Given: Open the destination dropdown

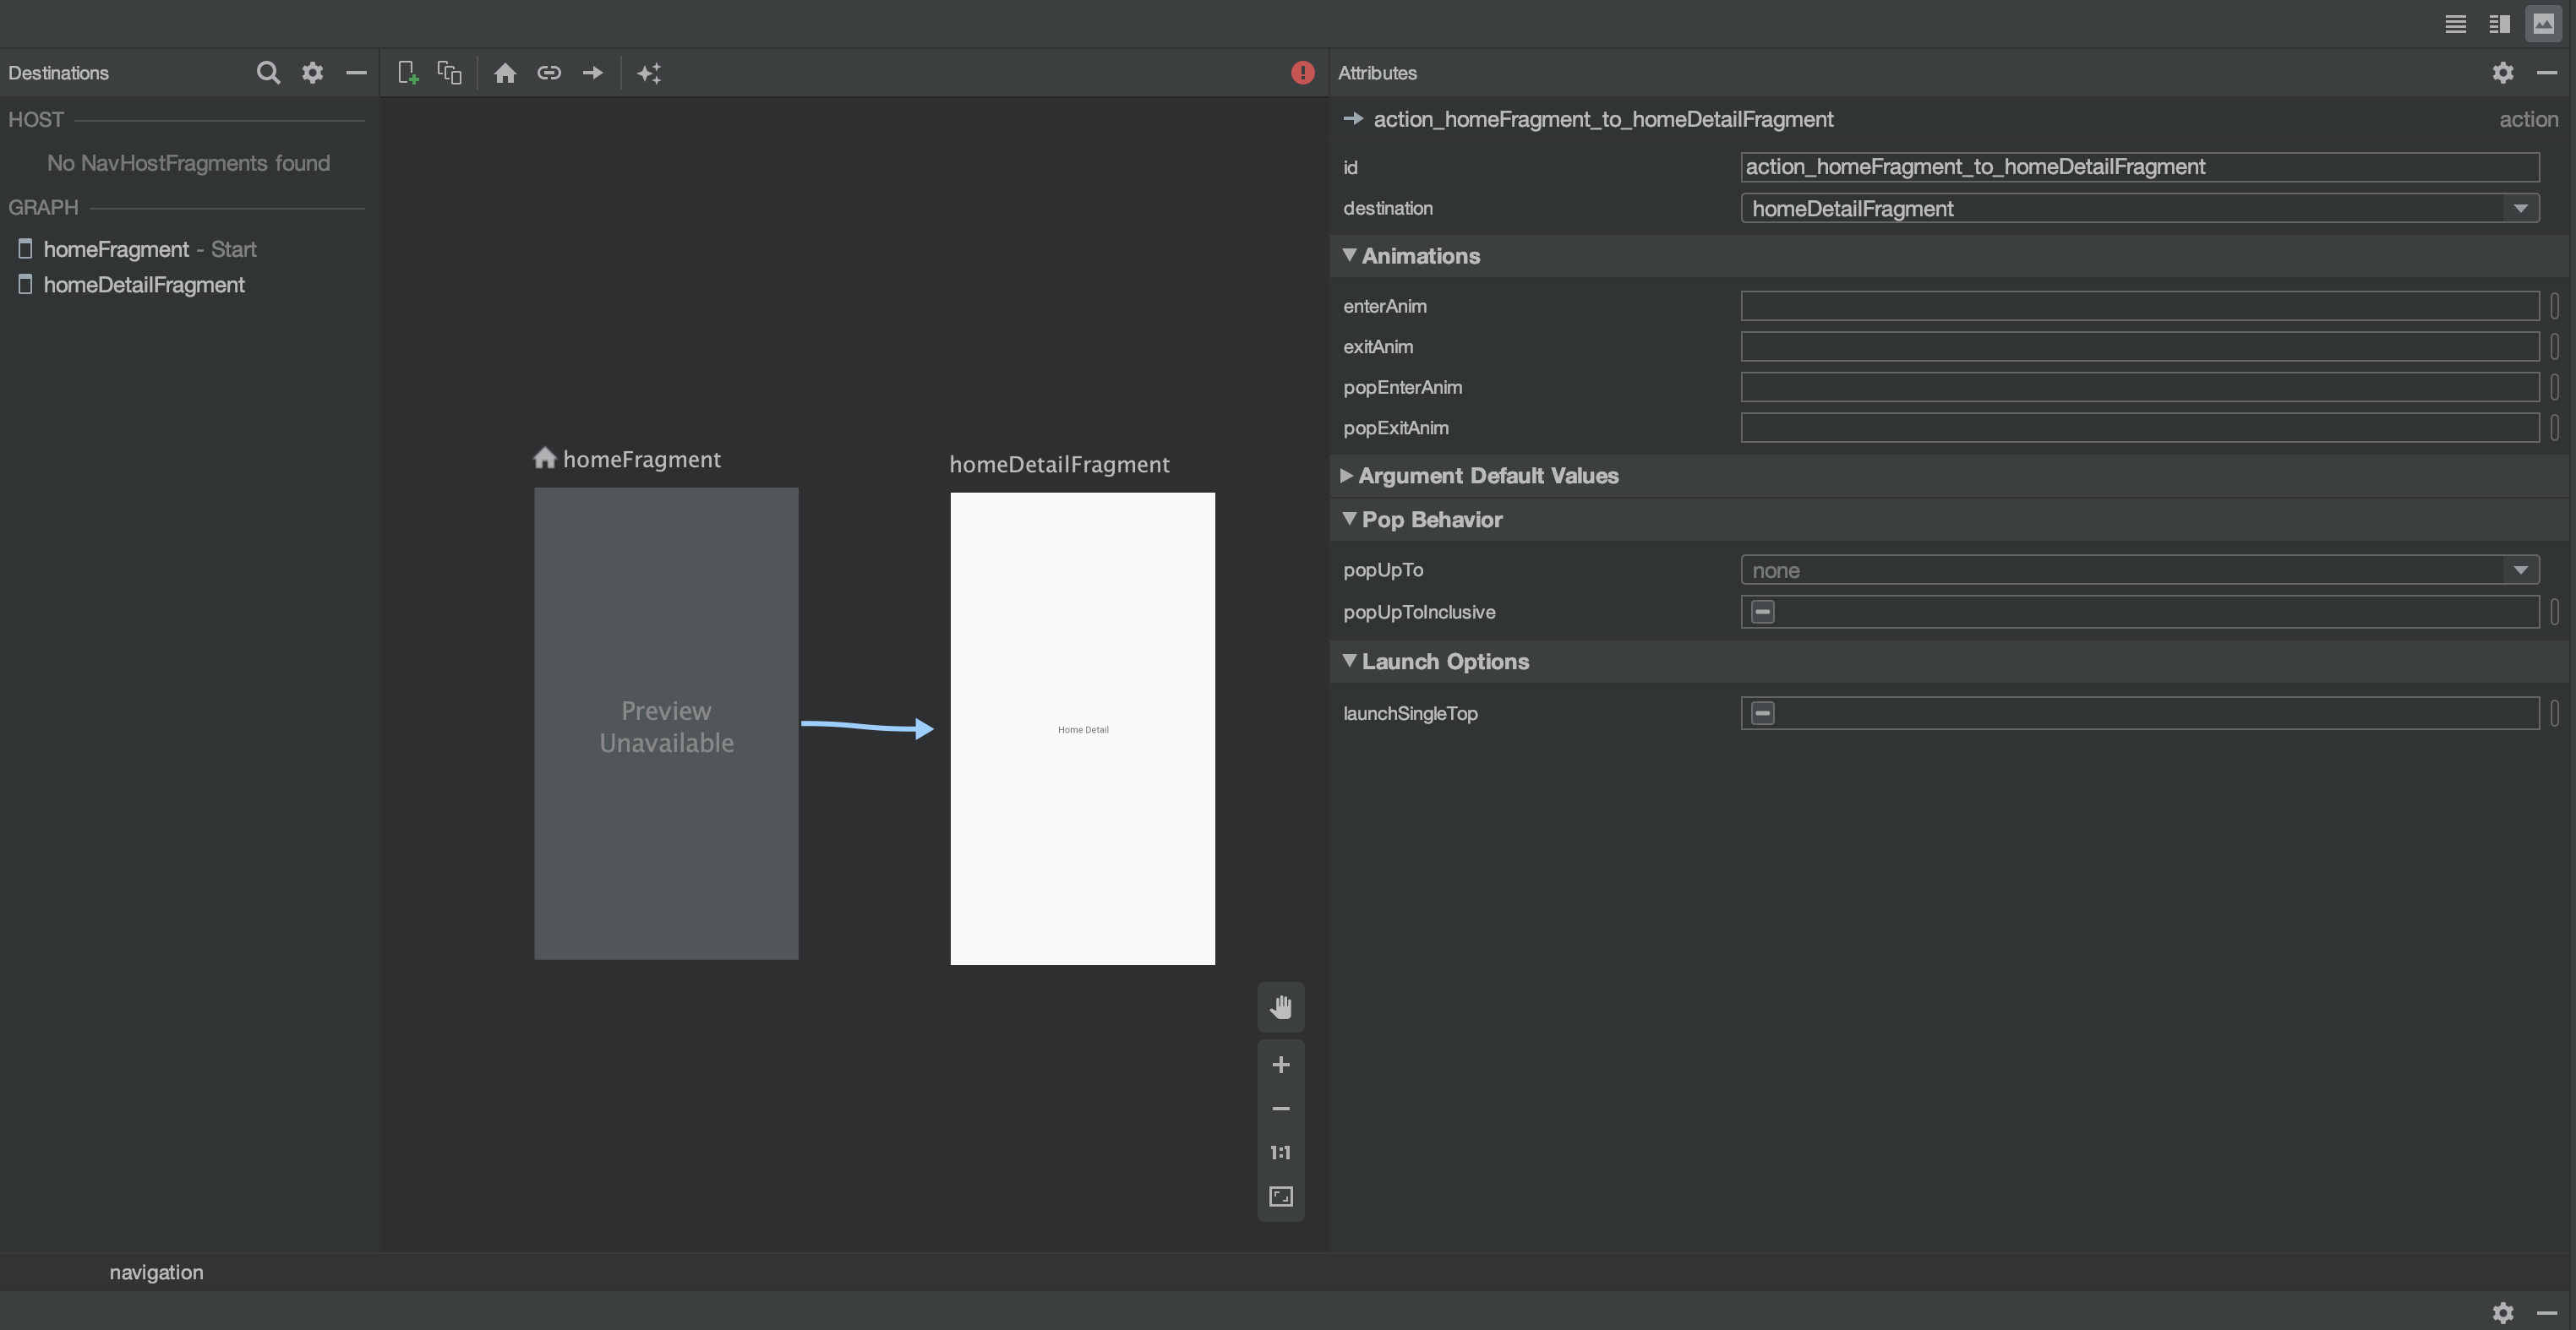Looking at the screenshot, I should 2520,209.
